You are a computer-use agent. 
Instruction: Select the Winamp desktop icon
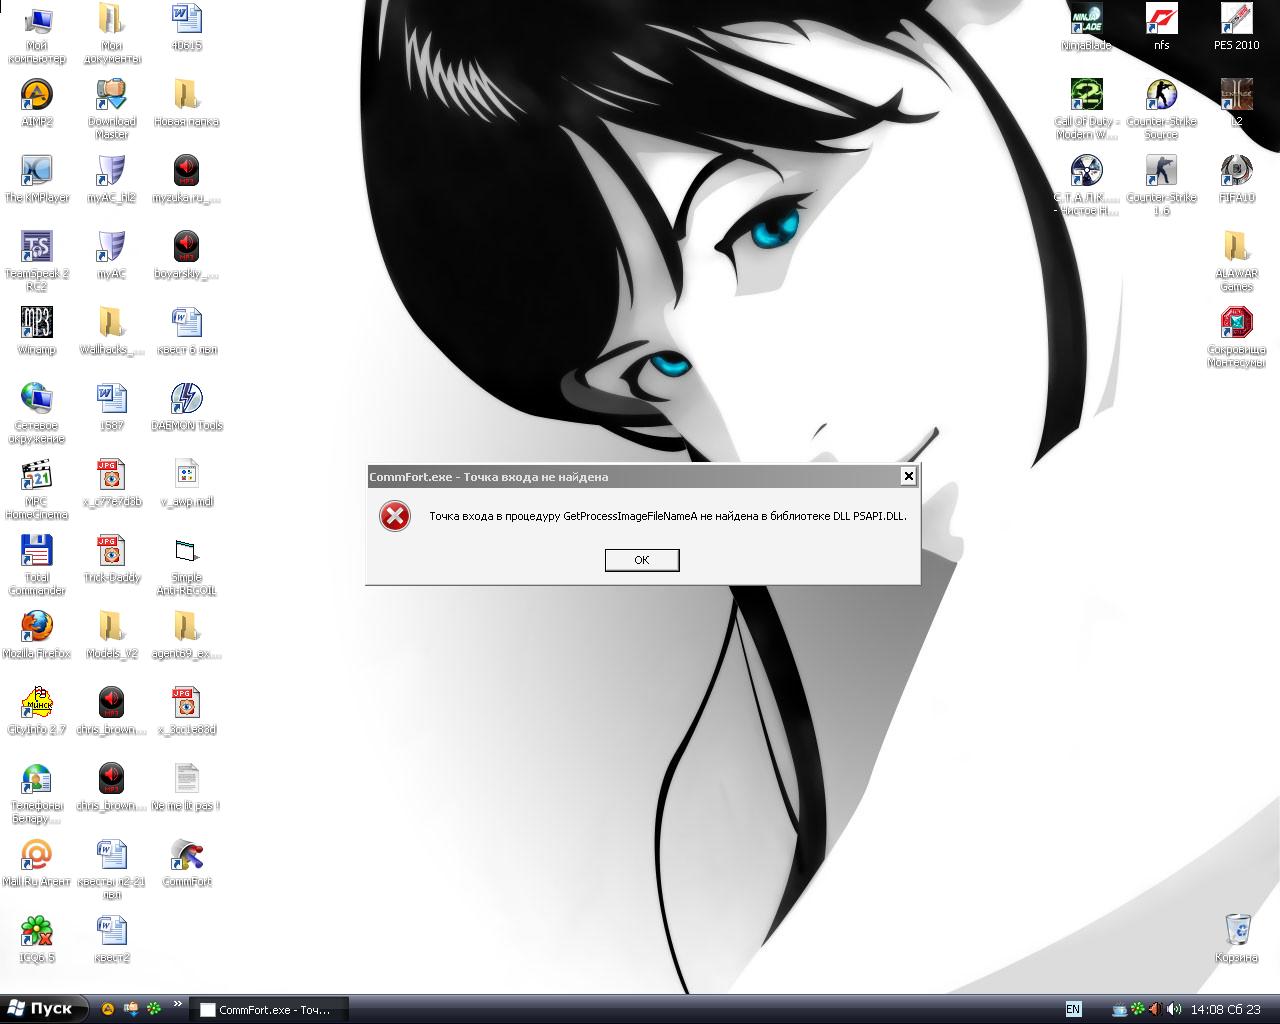[x=37, y=324]
